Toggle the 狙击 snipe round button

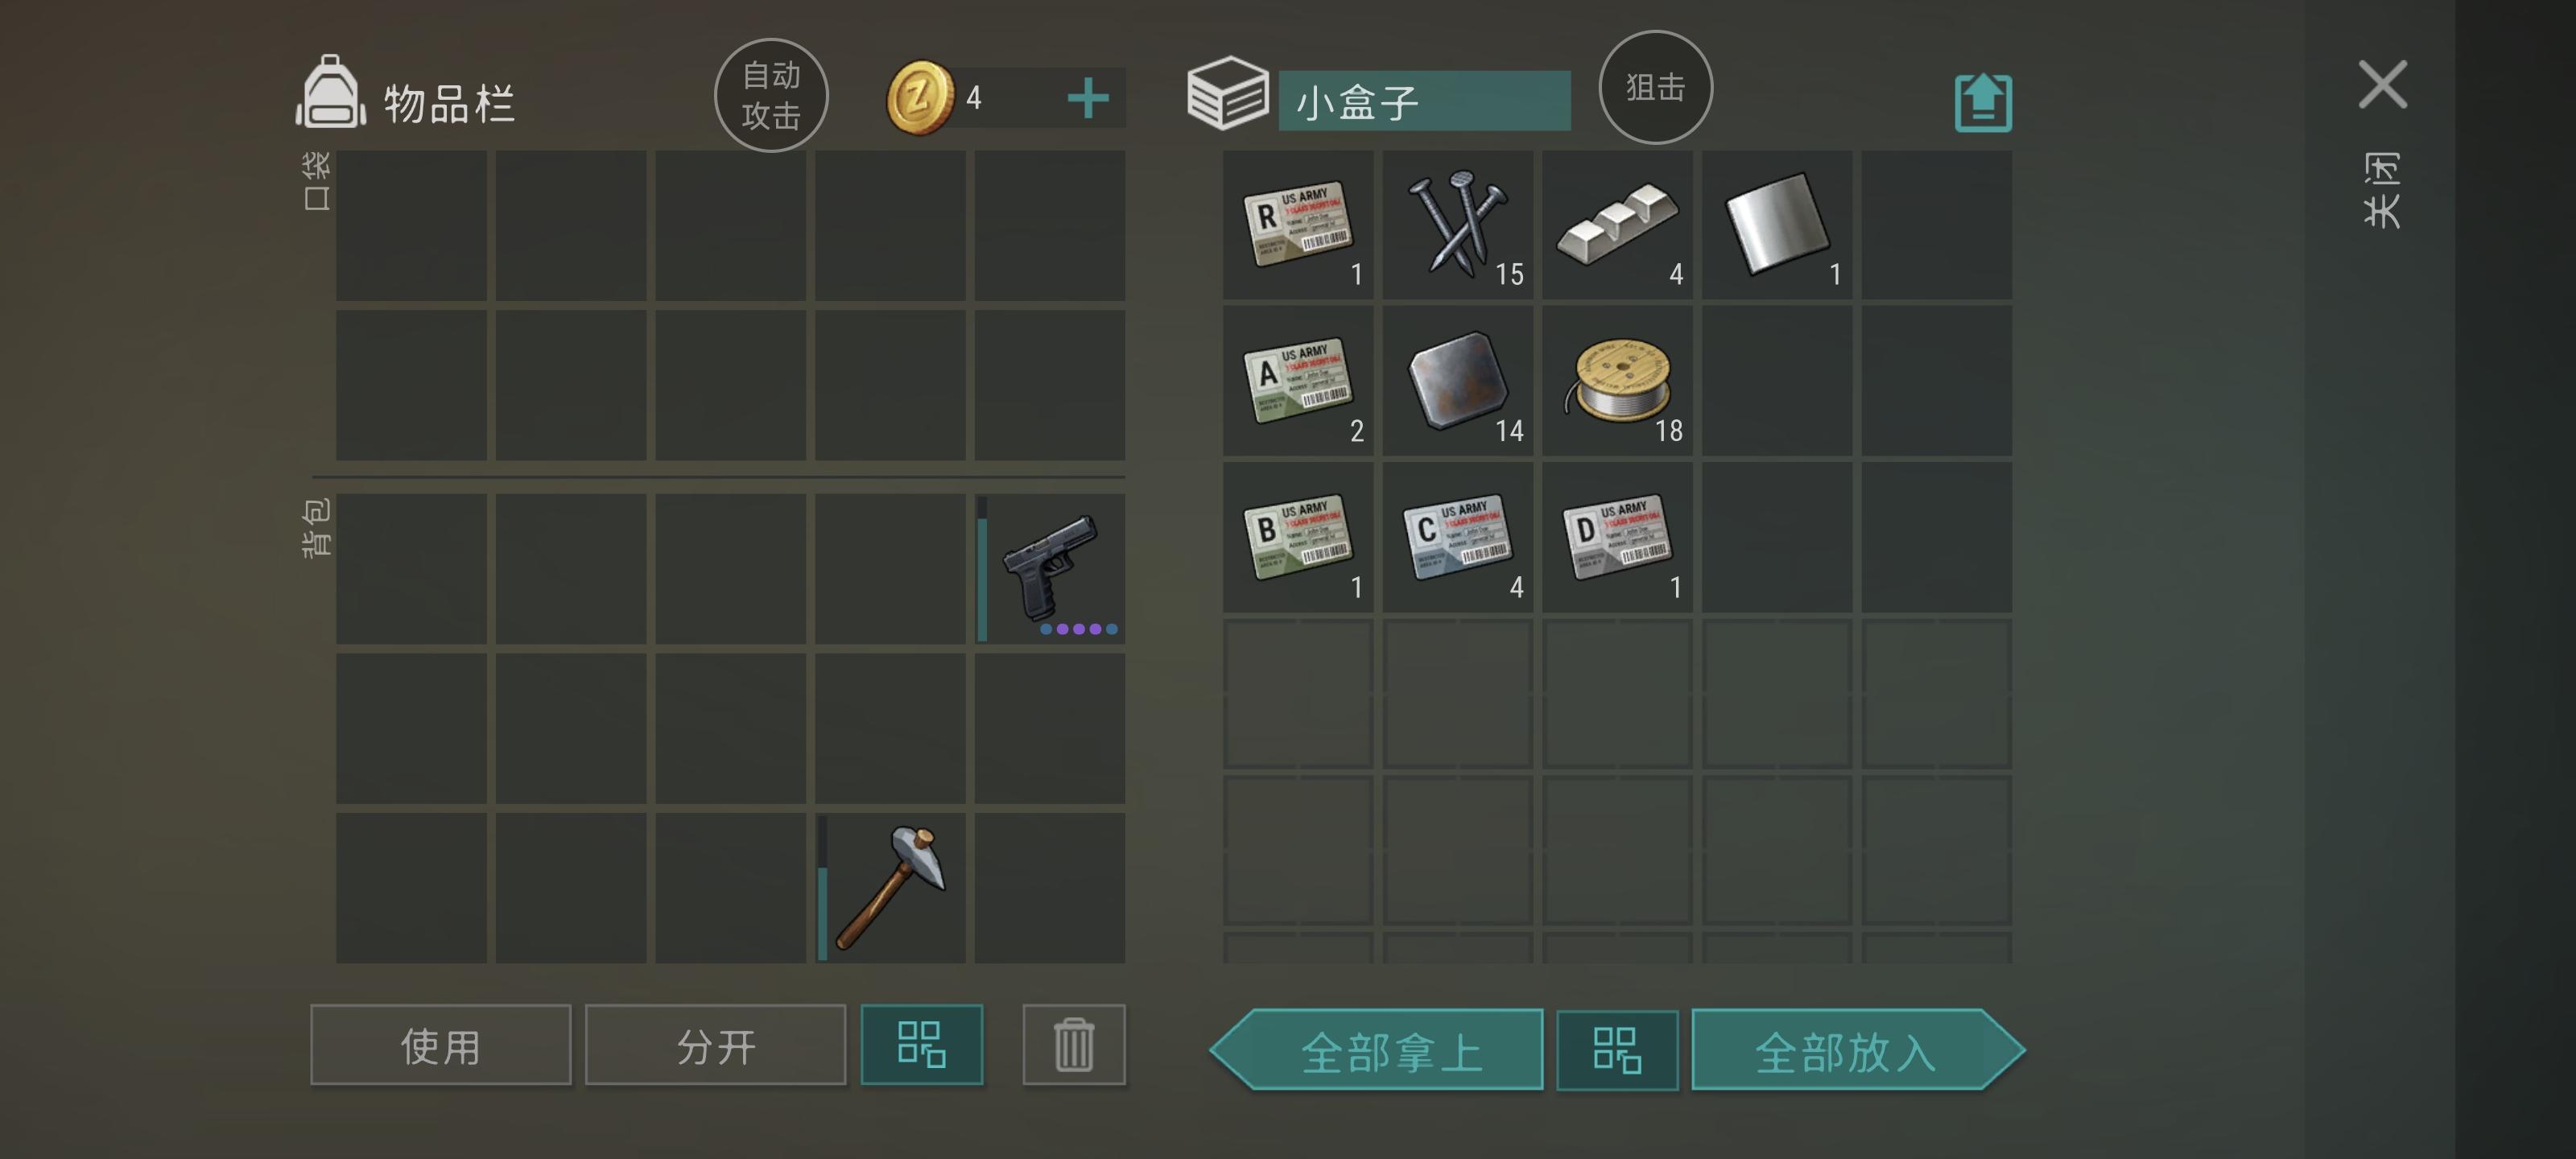pos(1655,87)
